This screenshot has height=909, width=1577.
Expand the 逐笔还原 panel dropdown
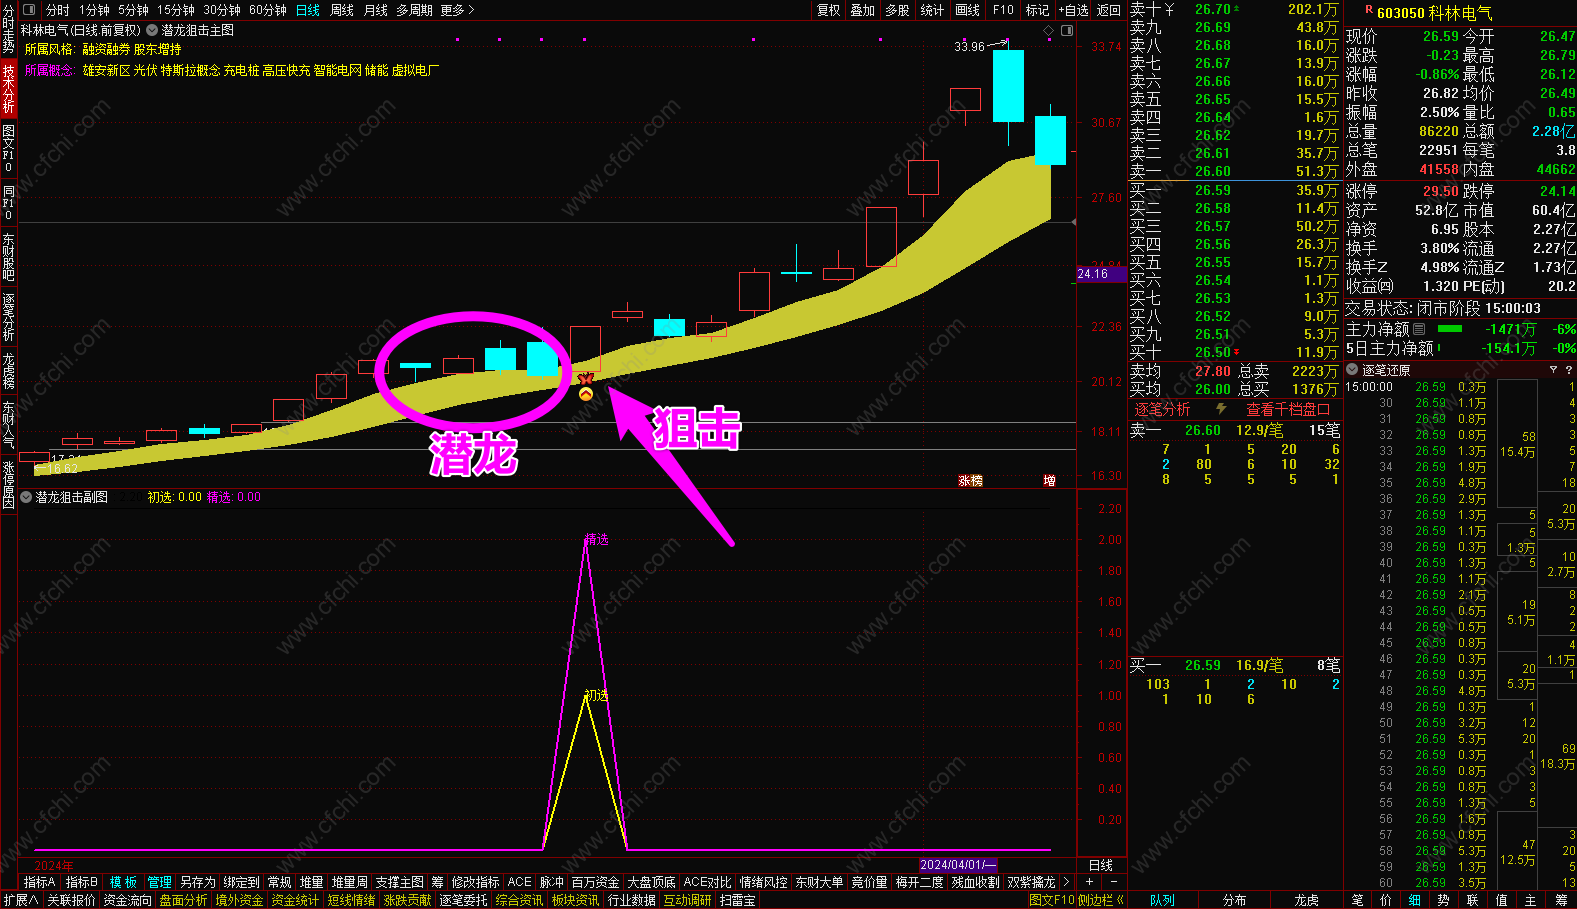pos(1352,370)
